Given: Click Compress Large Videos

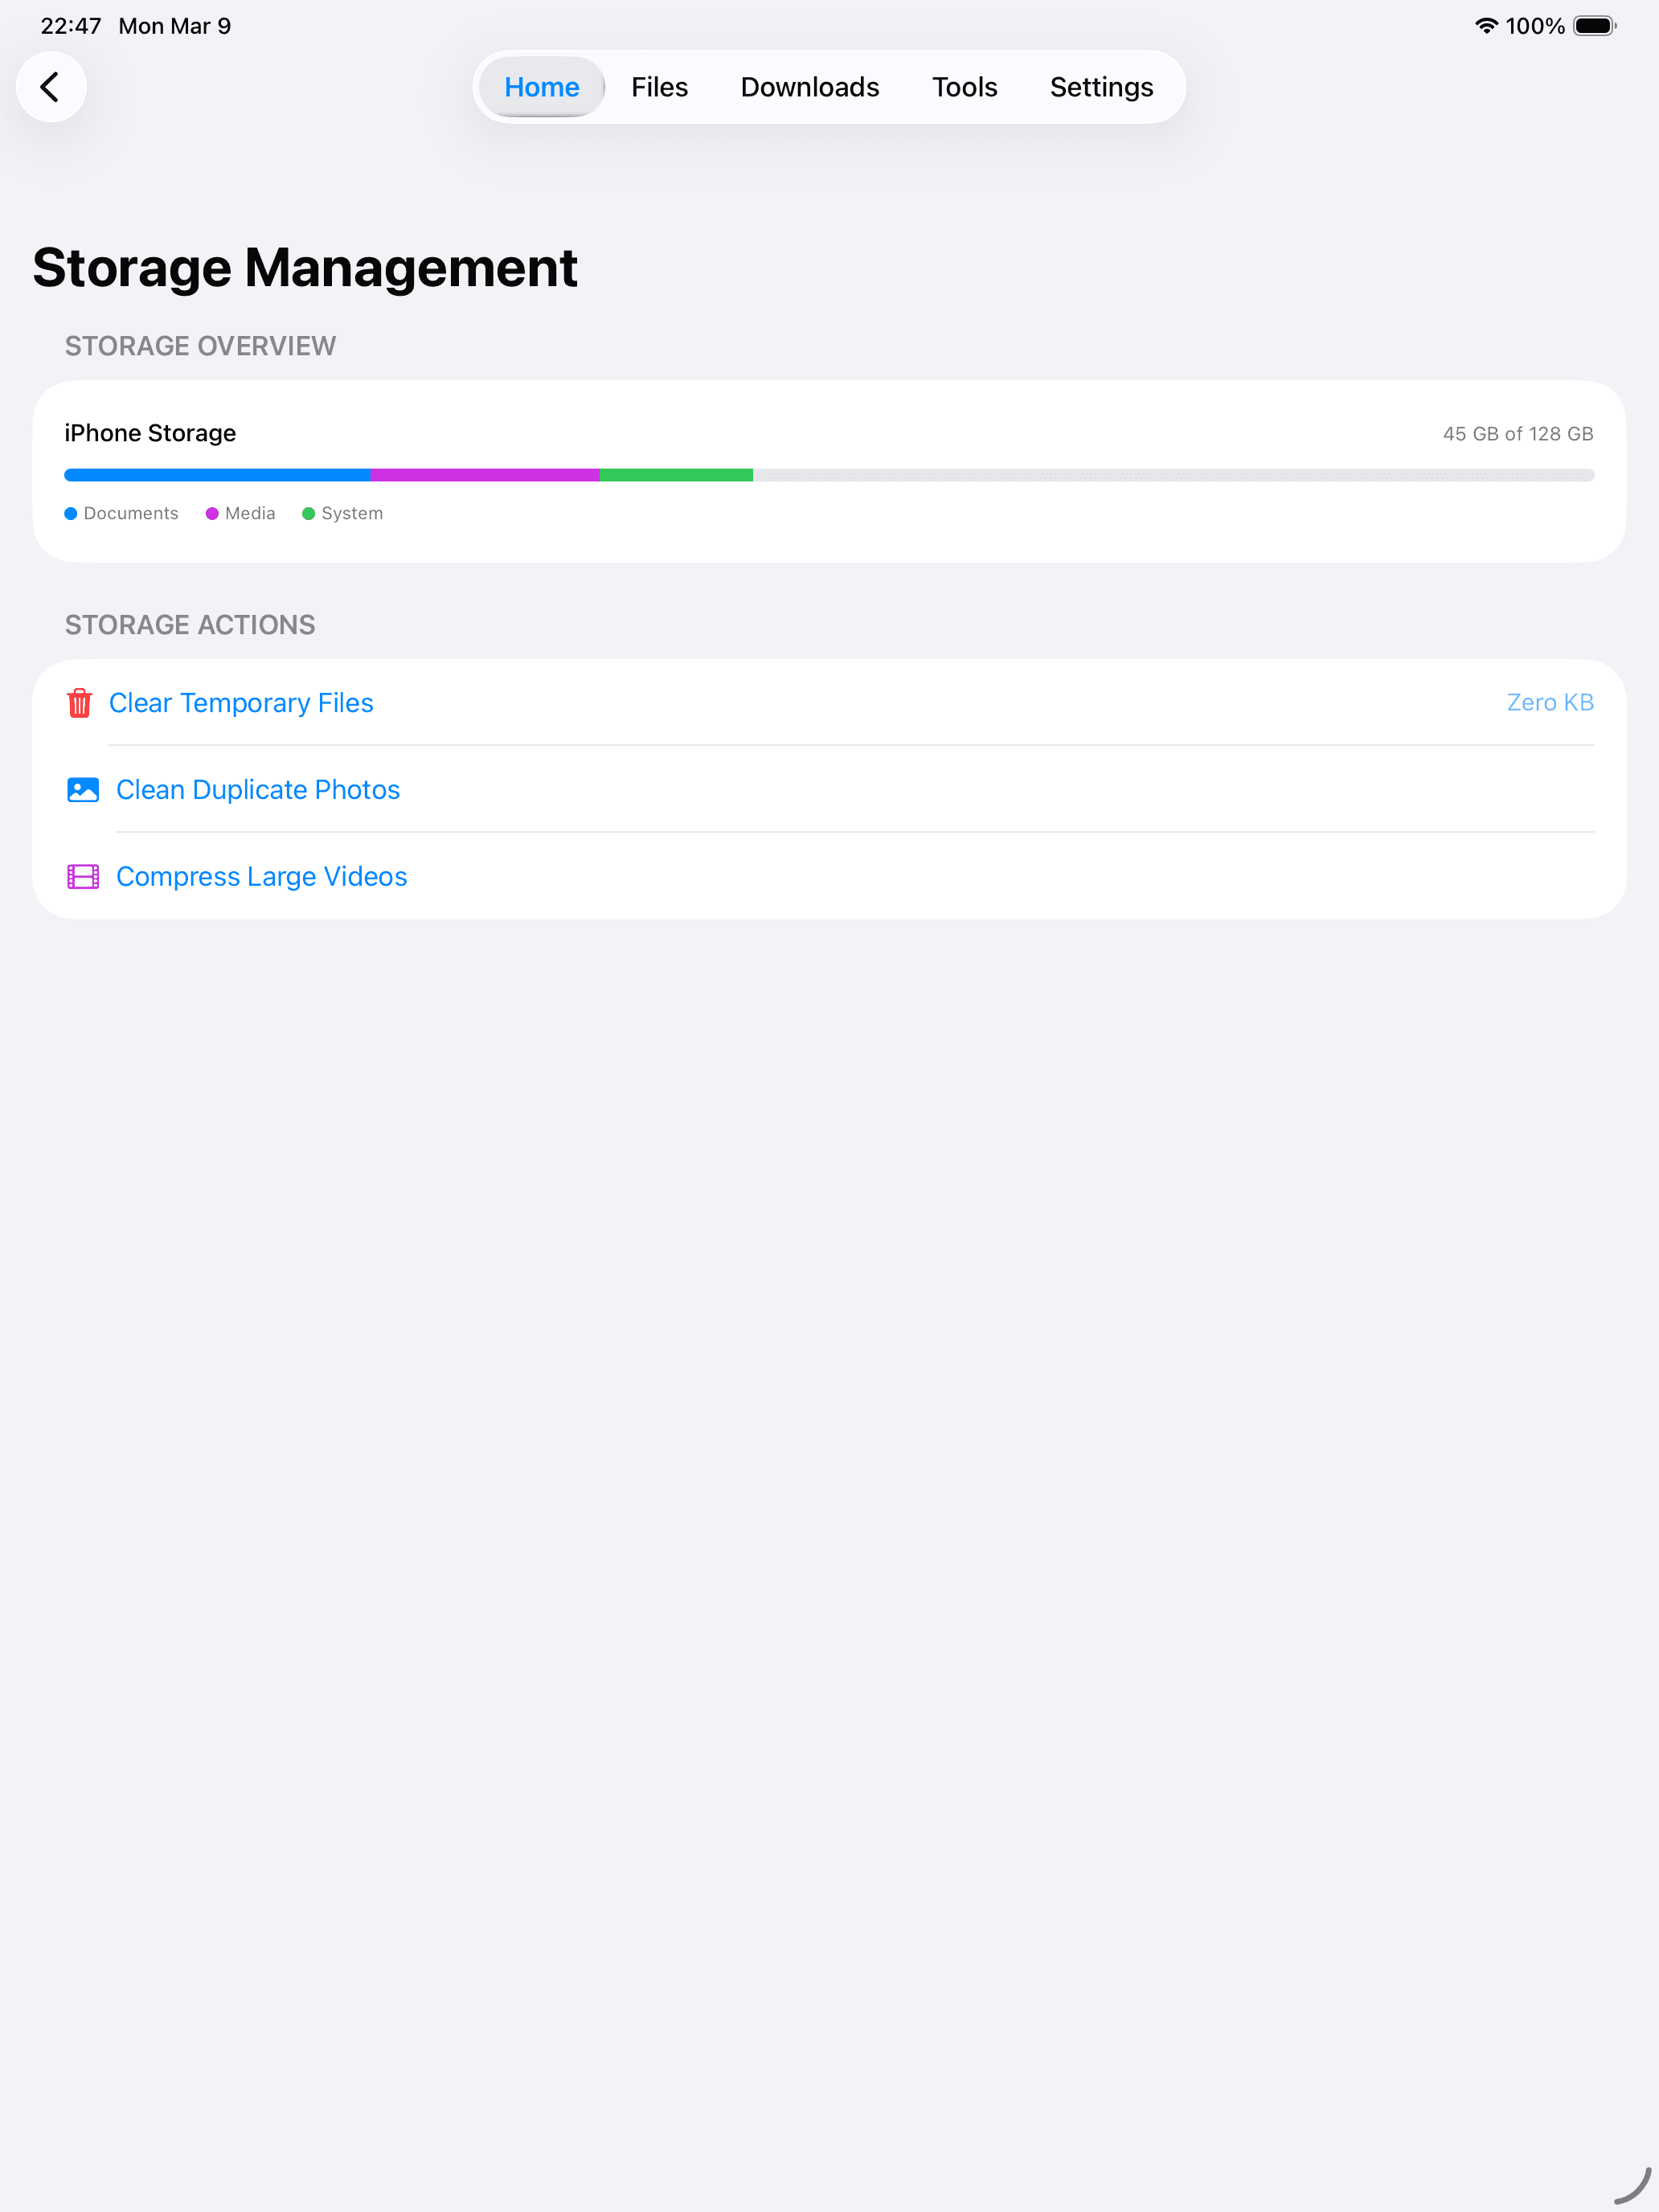Looking at the screenshot, I should click(261, 876).
